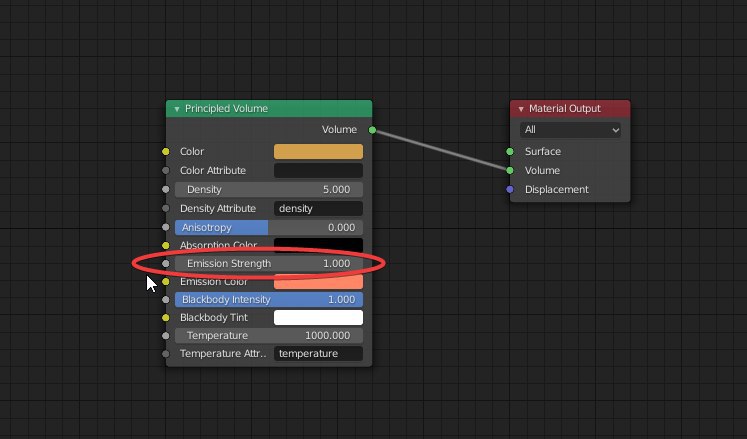Click the Blackbody Intensity input socket
The height and width of the screenshot is (439, 747).
point(166,299)
